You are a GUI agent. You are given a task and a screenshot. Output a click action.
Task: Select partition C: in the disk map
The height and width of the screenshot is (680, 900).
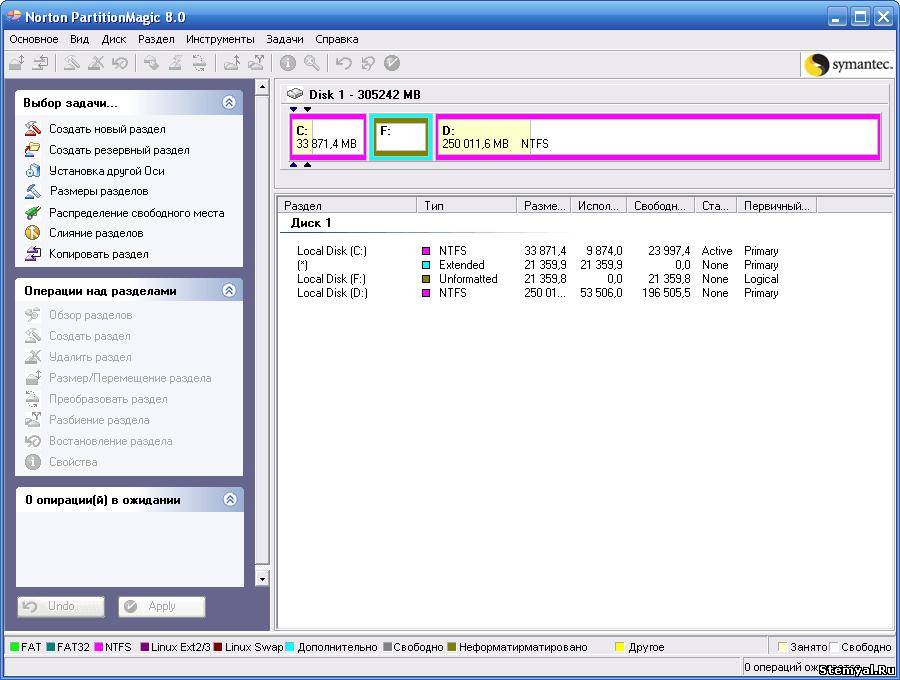(x=328, y=137)
